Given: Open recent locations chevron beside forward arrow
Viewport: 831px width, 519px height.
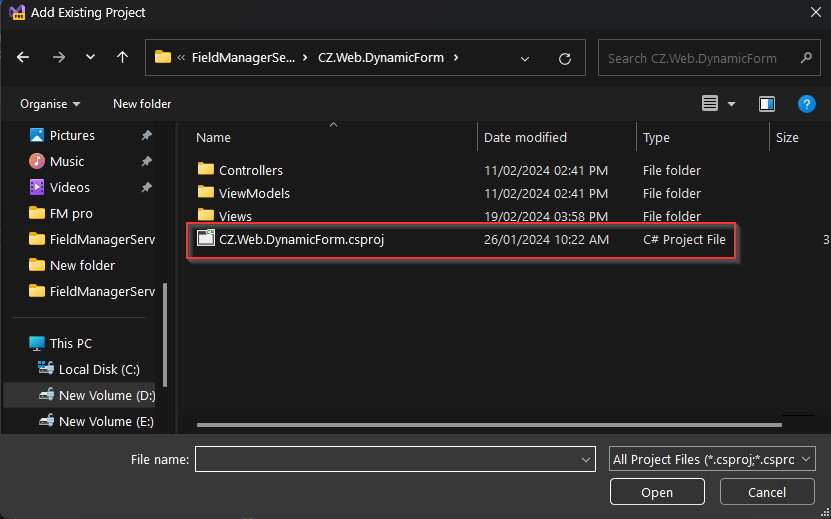Looking at the screenshot, I should (x=91, y=57).
